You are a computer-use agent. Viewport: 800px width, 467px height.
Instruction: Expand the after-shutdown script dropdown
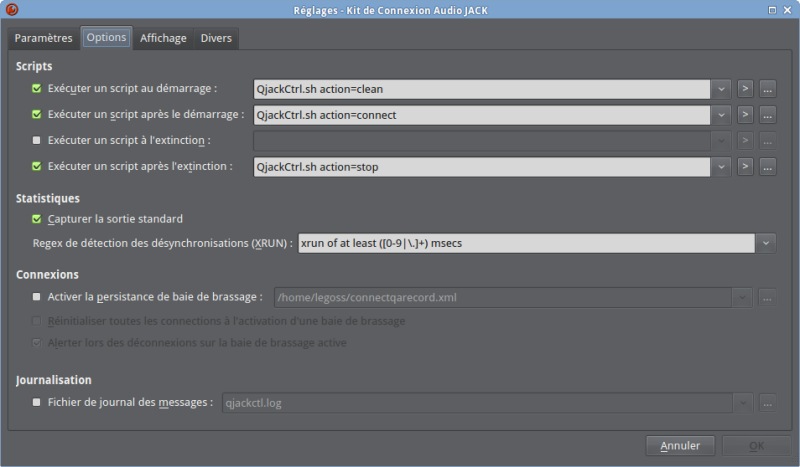pyautogui.click(x=723, y=166)
